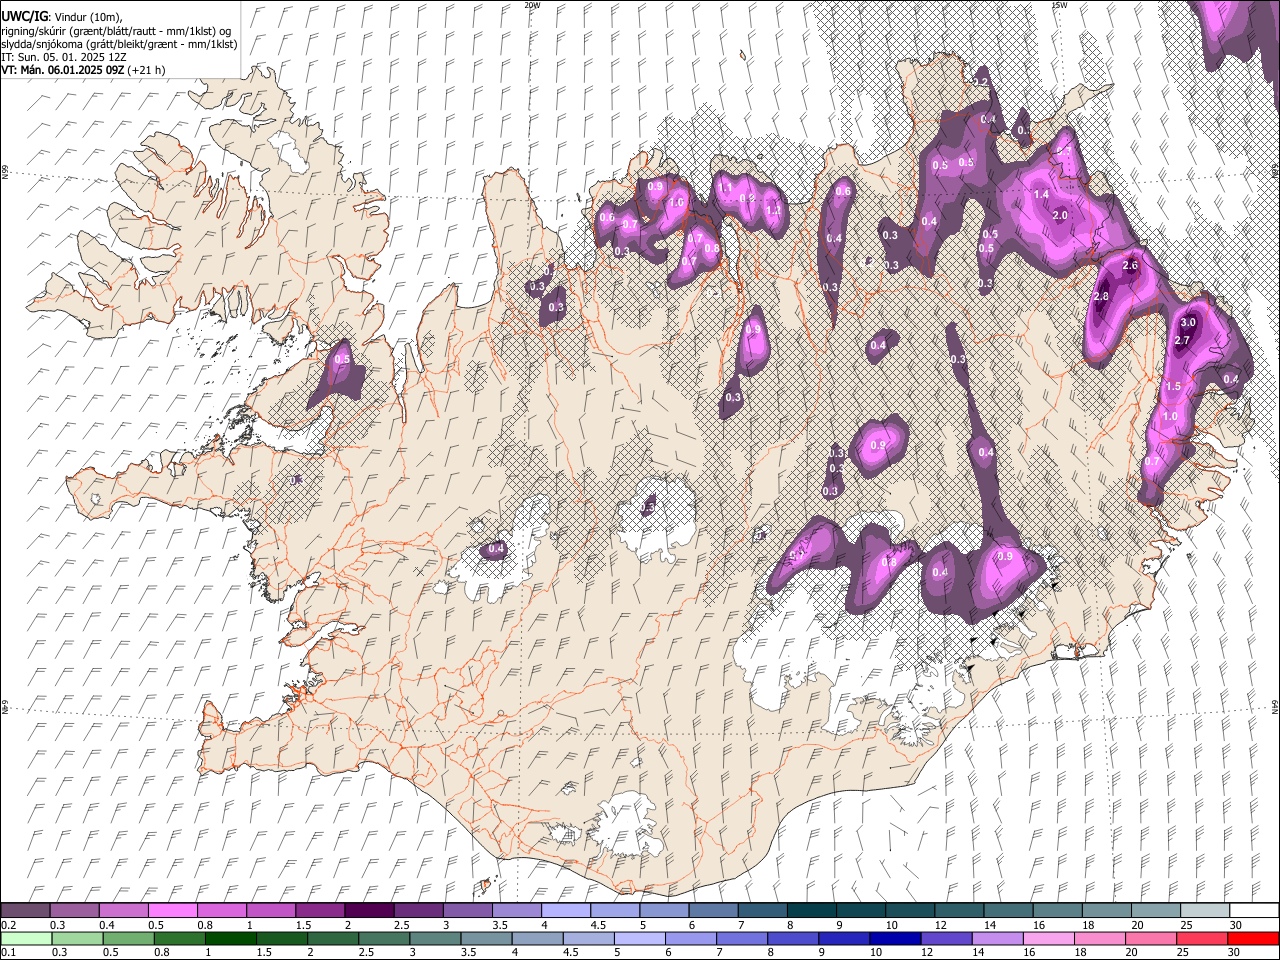
Task: Pick the darkest purple swatch between 2 and 2.5
Action: pyautogui.click(x=369, y=911)
